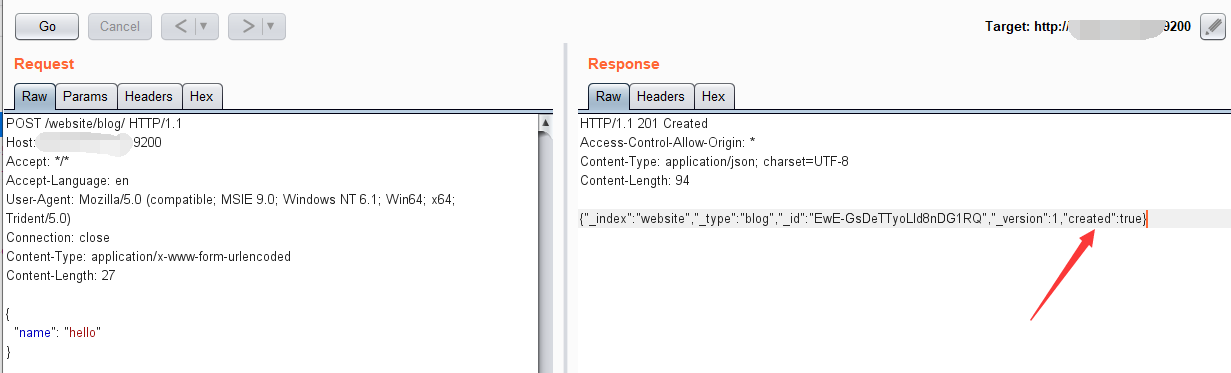Show the Hex tab in Request panel
Screen dimensions: 1231x373
click(x=202, y=96)
